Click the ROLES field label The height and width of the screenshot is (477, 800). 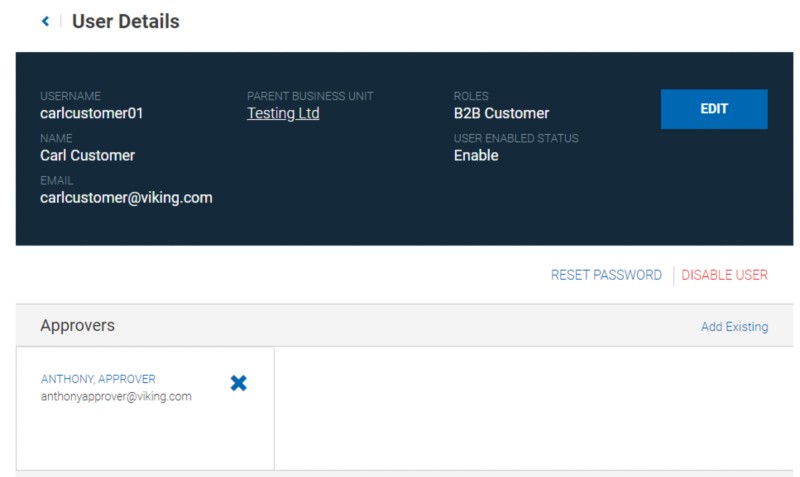(471, 96)
